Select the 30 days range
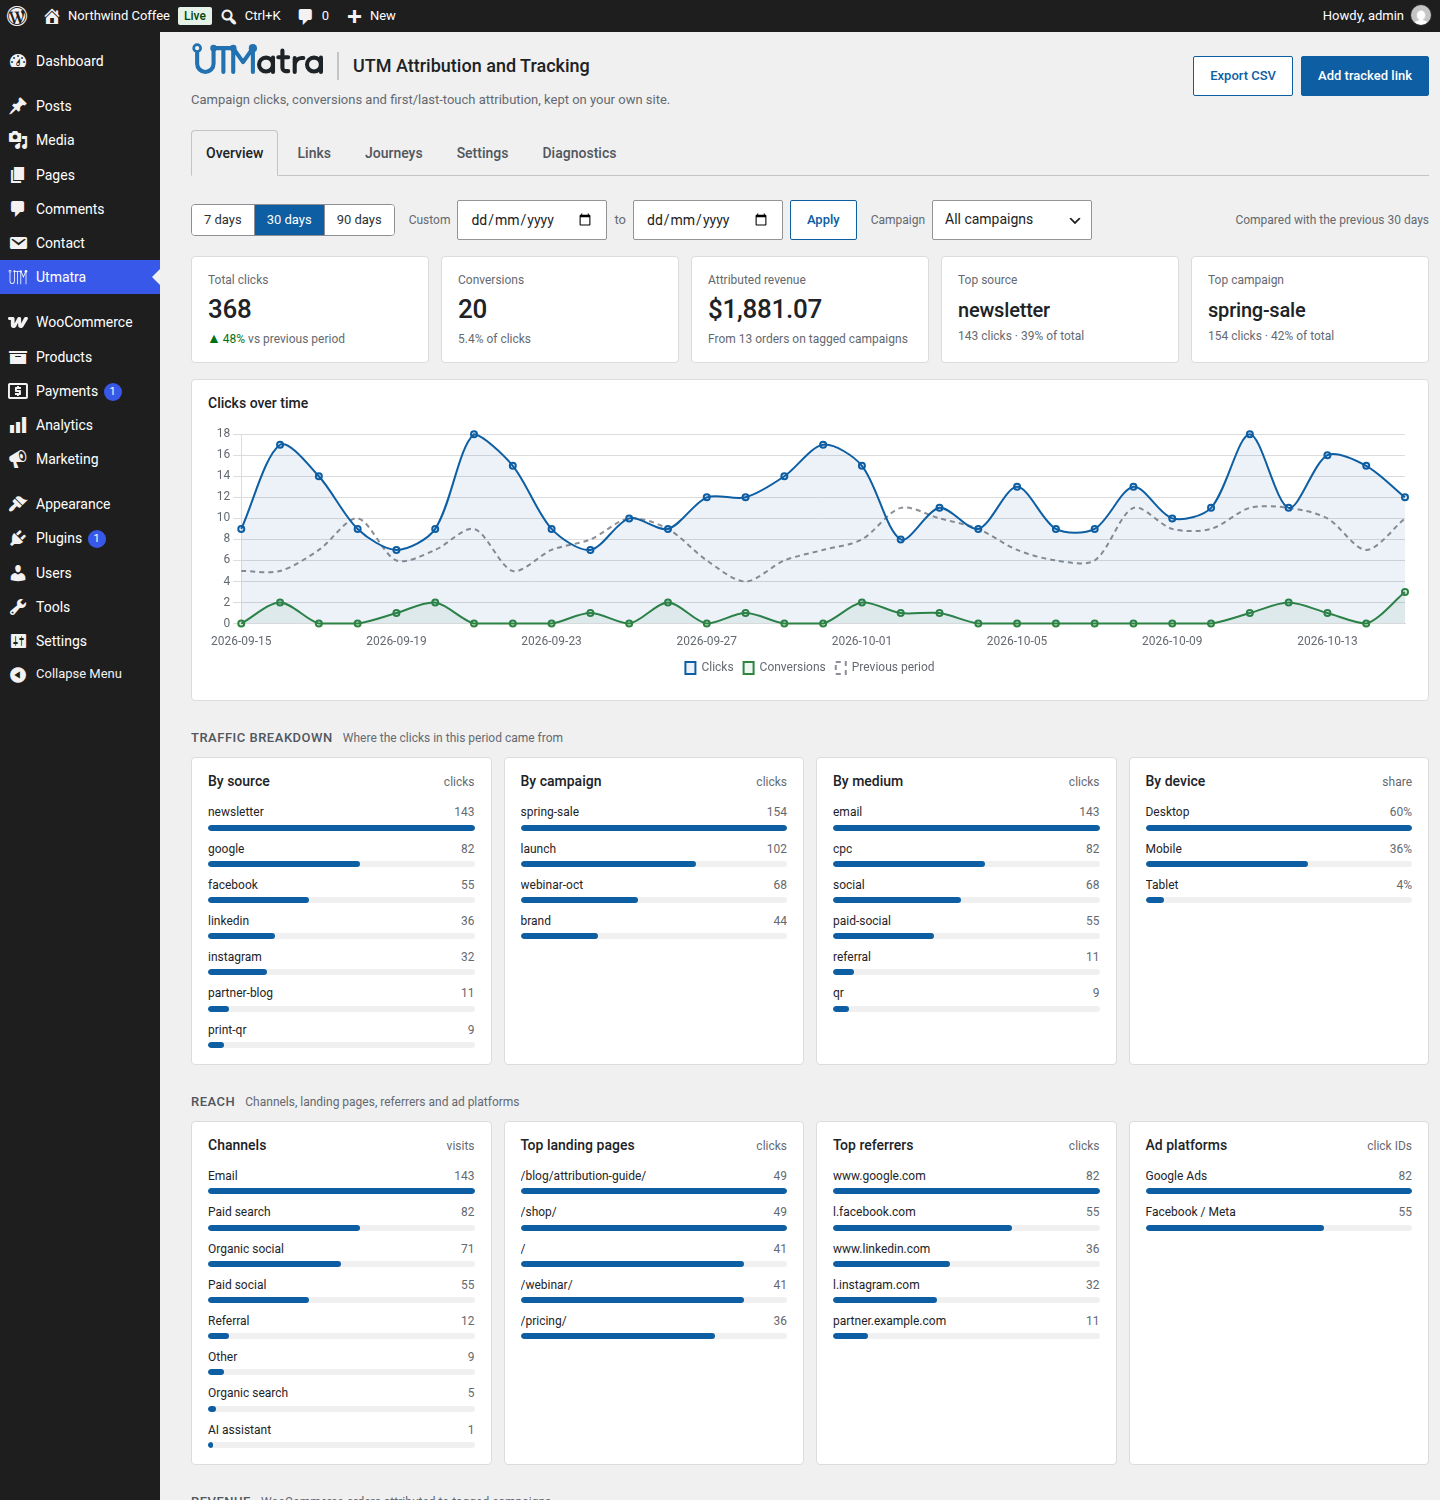This screenshot has width=1440, height=1500. click(x=289, y=220)
